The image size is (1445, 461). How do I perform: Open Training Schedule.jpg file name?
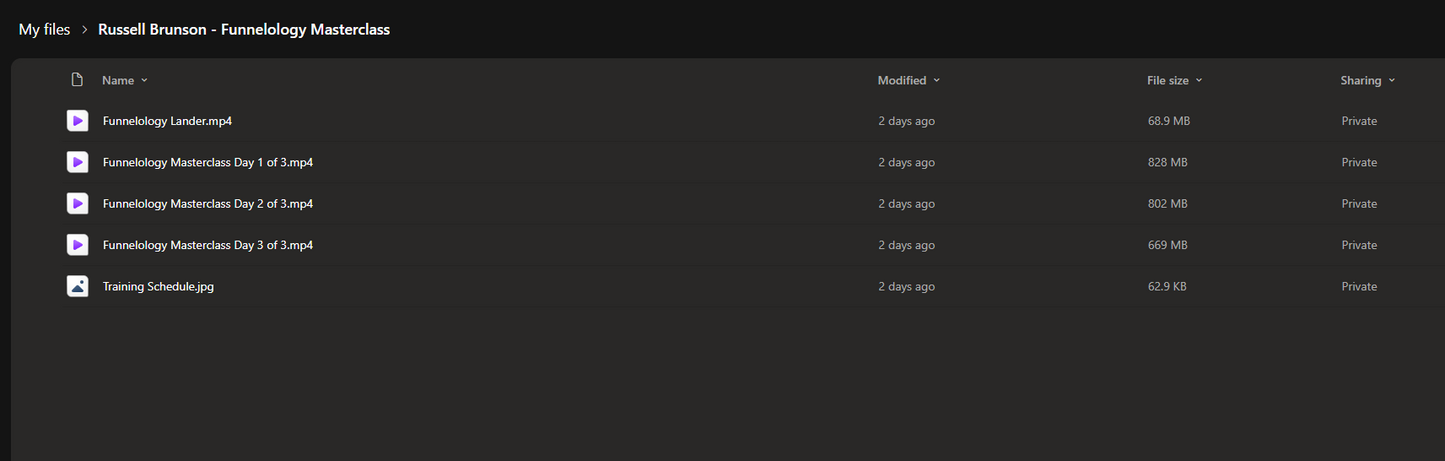pyautogui.click(x=158, y=286)
